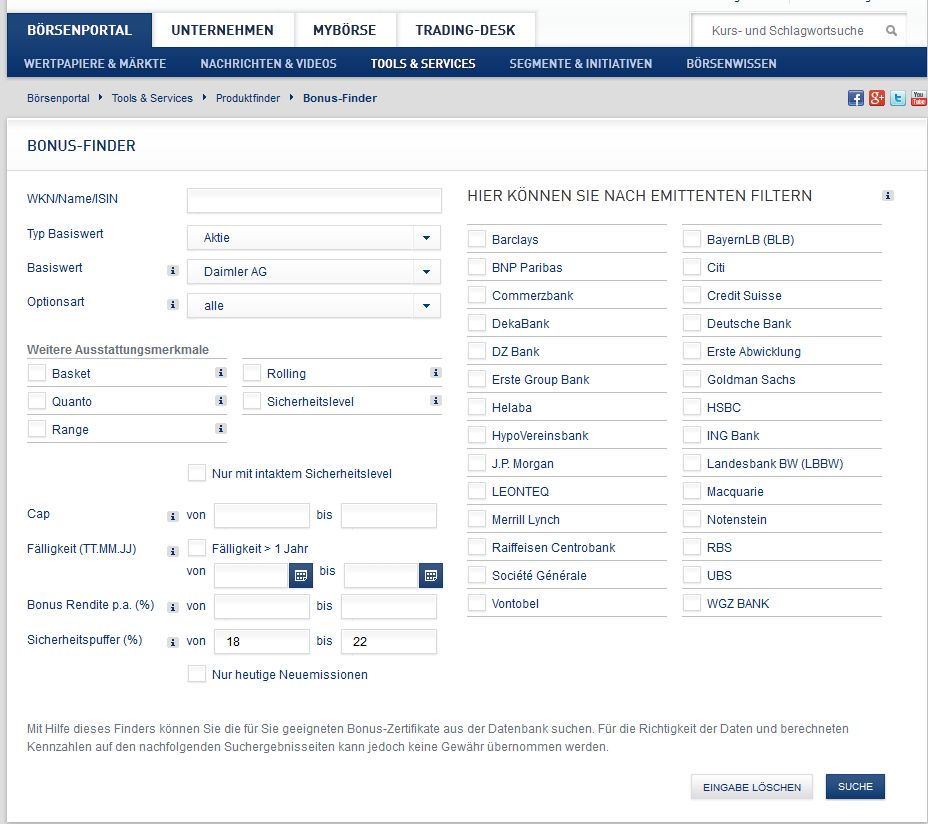Expand the Optionsart dropdown
The height and width of the screenshot is (824, 928).
click(x=314, y=305)
